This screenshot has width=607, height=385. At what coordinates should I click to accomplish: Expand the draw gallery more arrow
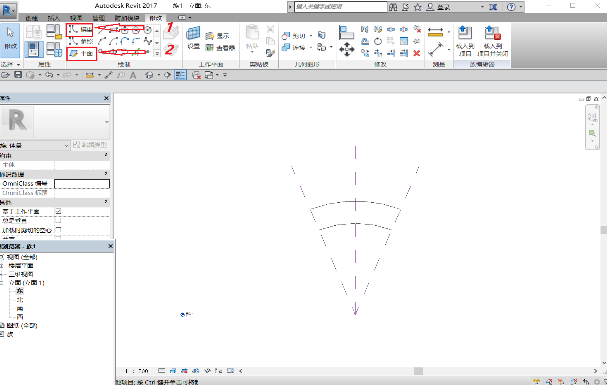tap(157, 54)
